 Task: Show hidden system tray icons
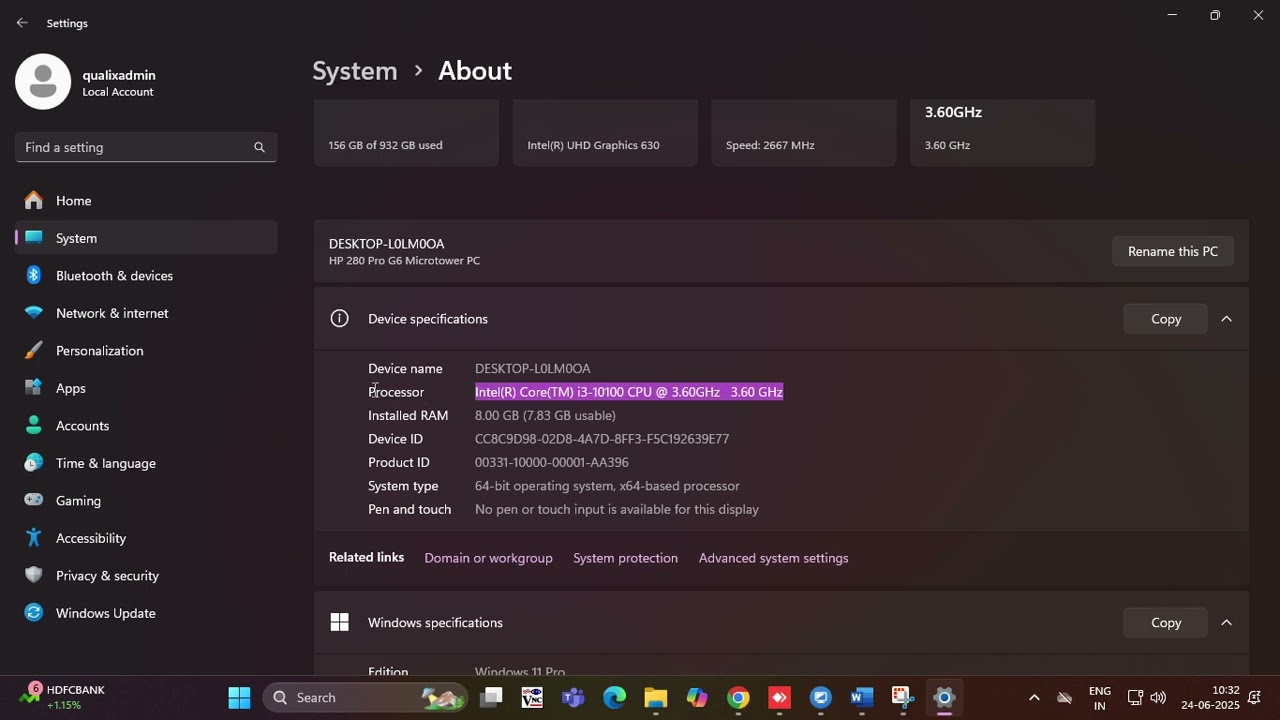click(x=1034, y=698)
